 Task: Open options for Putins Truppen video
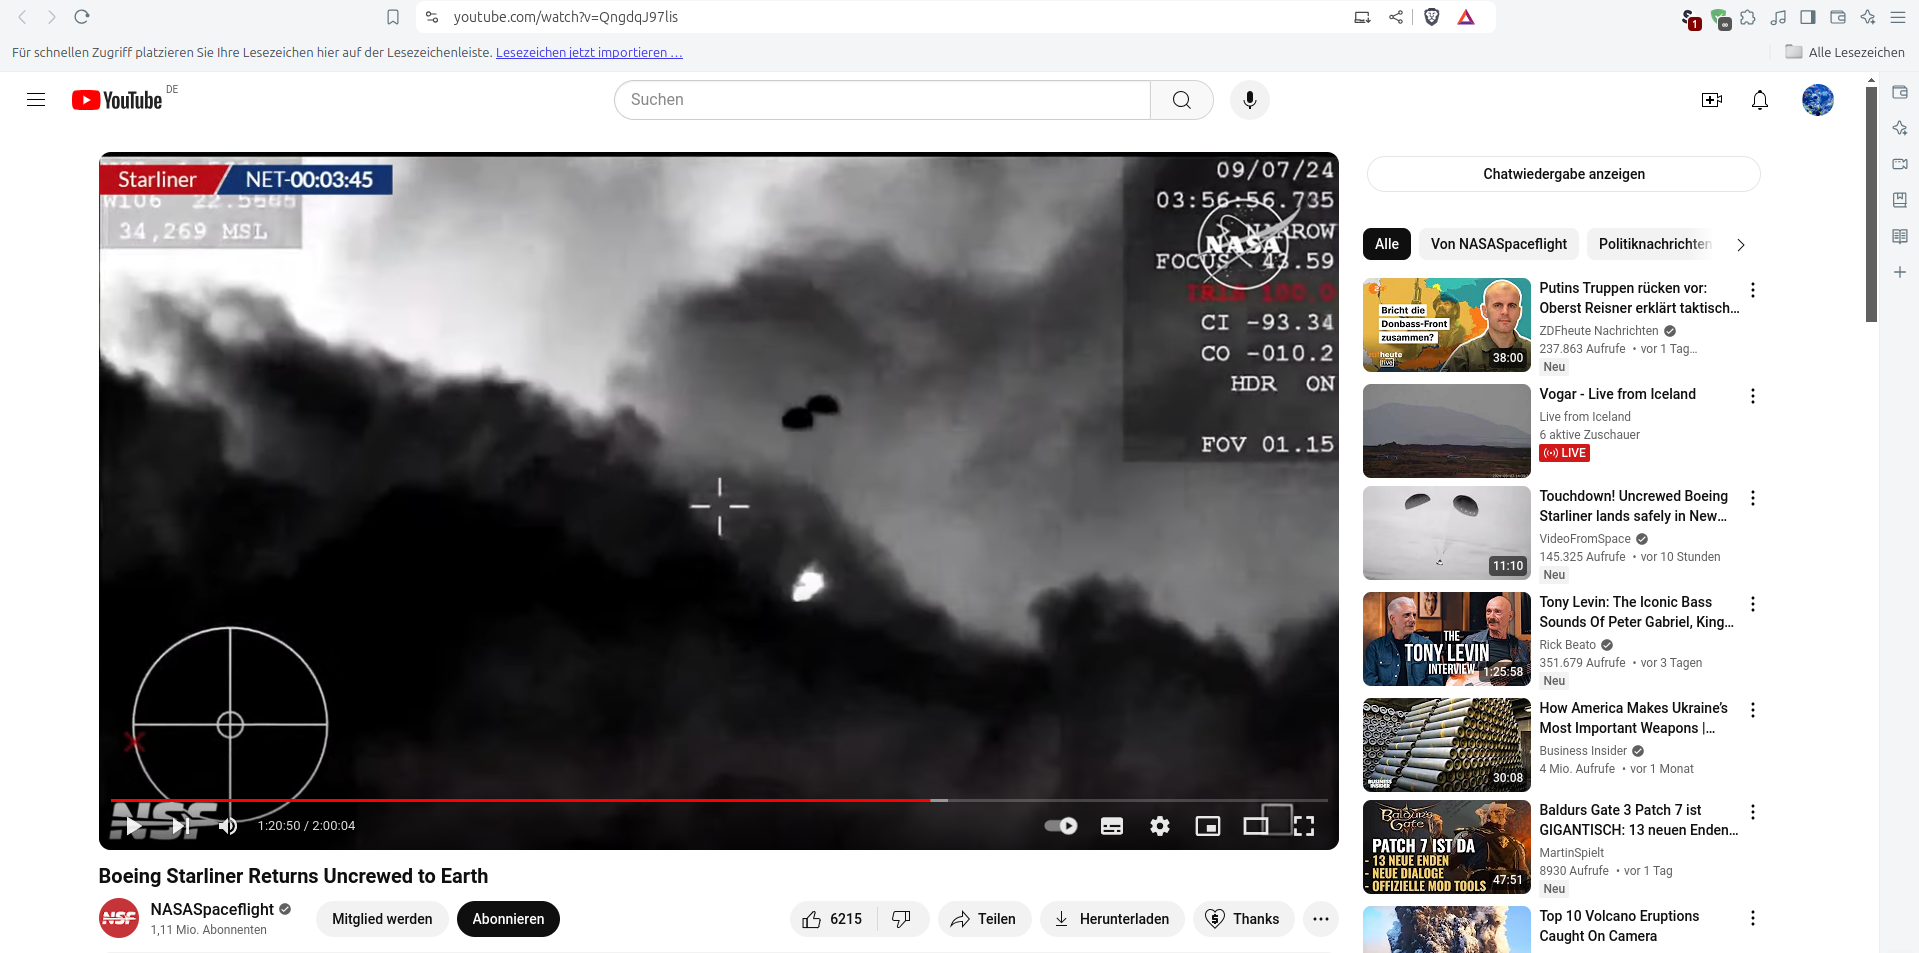1752,290
